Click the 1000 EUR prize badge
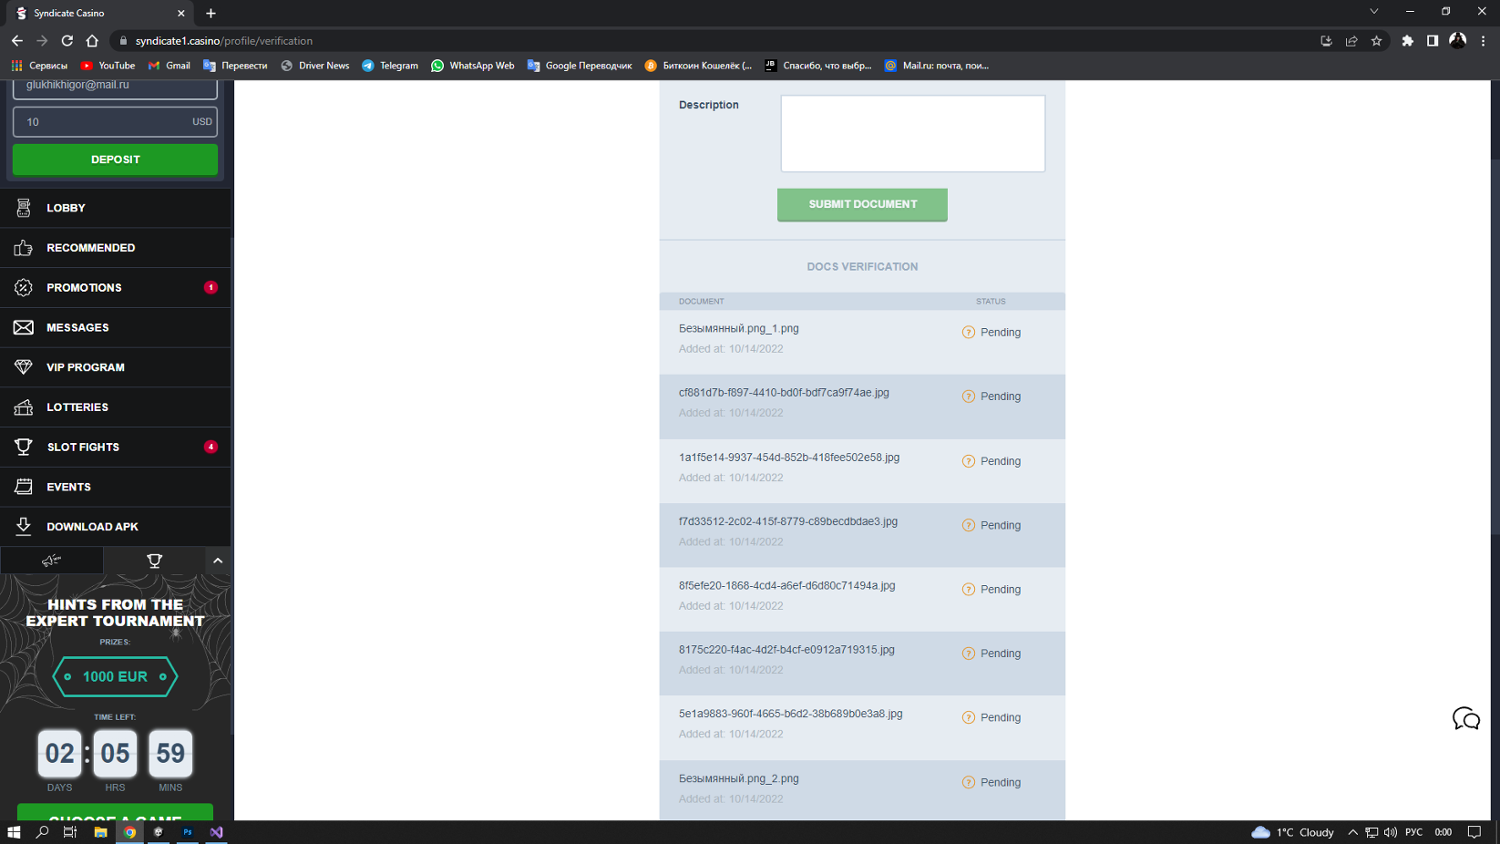This screenshot has width=1500, height=844. point(115,677)
